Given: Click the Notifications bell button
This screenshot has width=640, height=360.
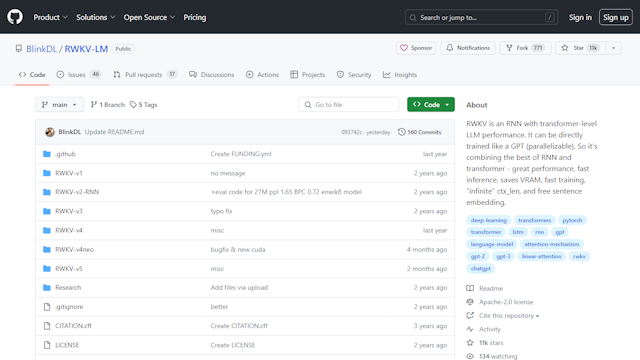Looking at the screenshot, I should point(468,48).
